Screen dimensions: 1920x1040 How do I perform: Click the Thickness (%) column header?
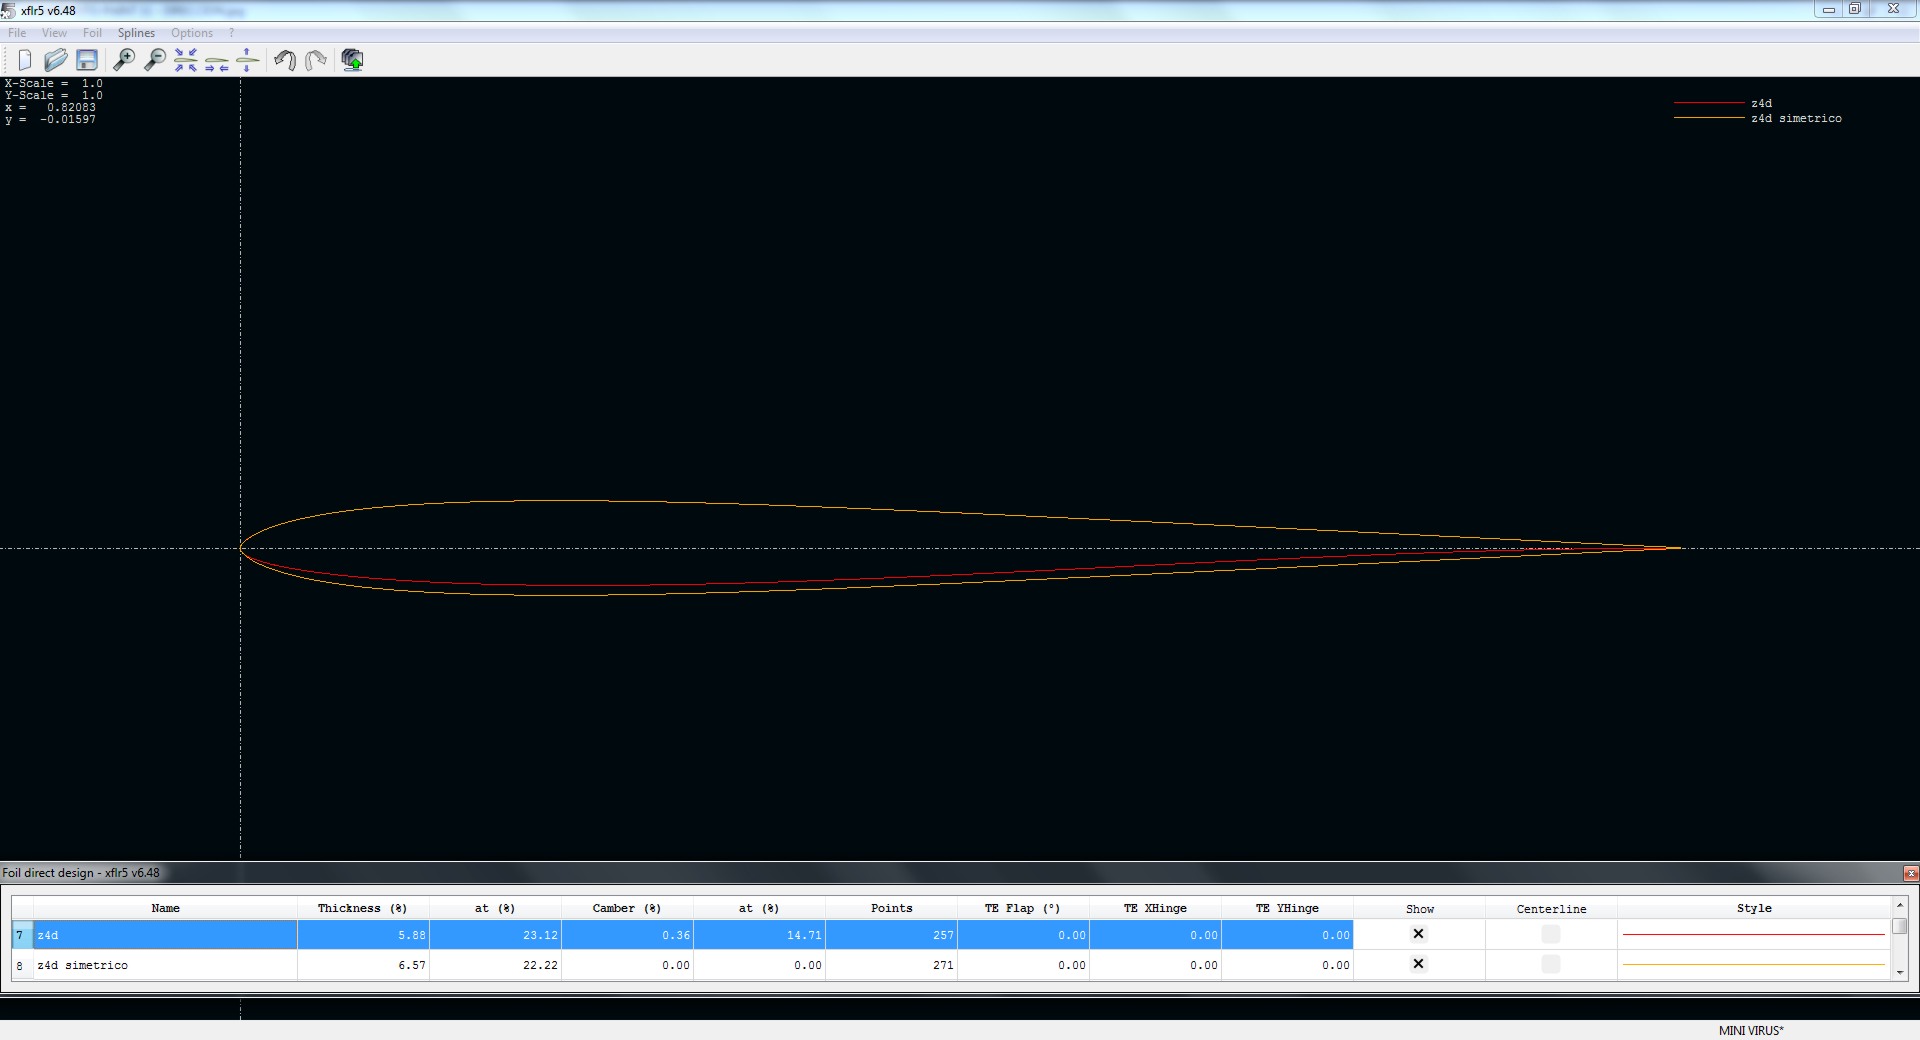point(362,908)
